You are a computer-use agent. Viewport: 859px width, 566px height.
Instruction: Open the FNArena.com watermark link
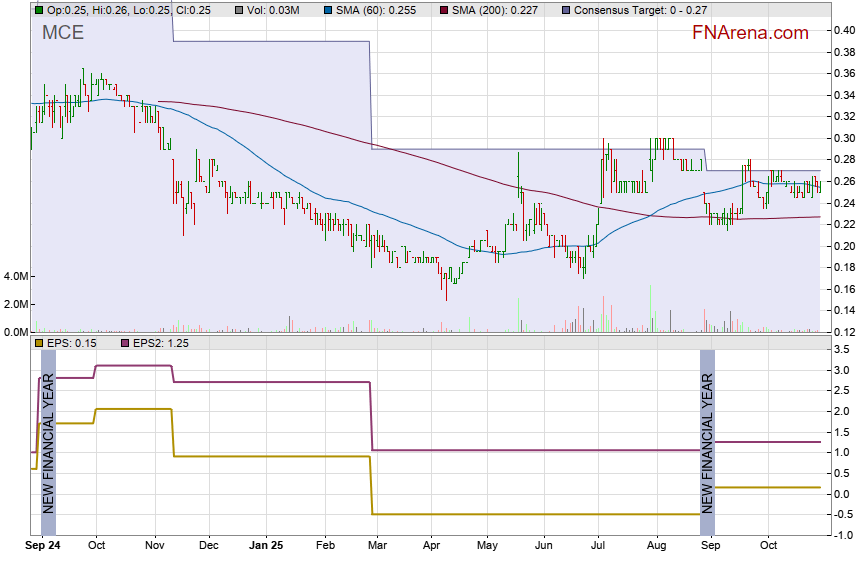pyautogui.click(x=750, y=33)
